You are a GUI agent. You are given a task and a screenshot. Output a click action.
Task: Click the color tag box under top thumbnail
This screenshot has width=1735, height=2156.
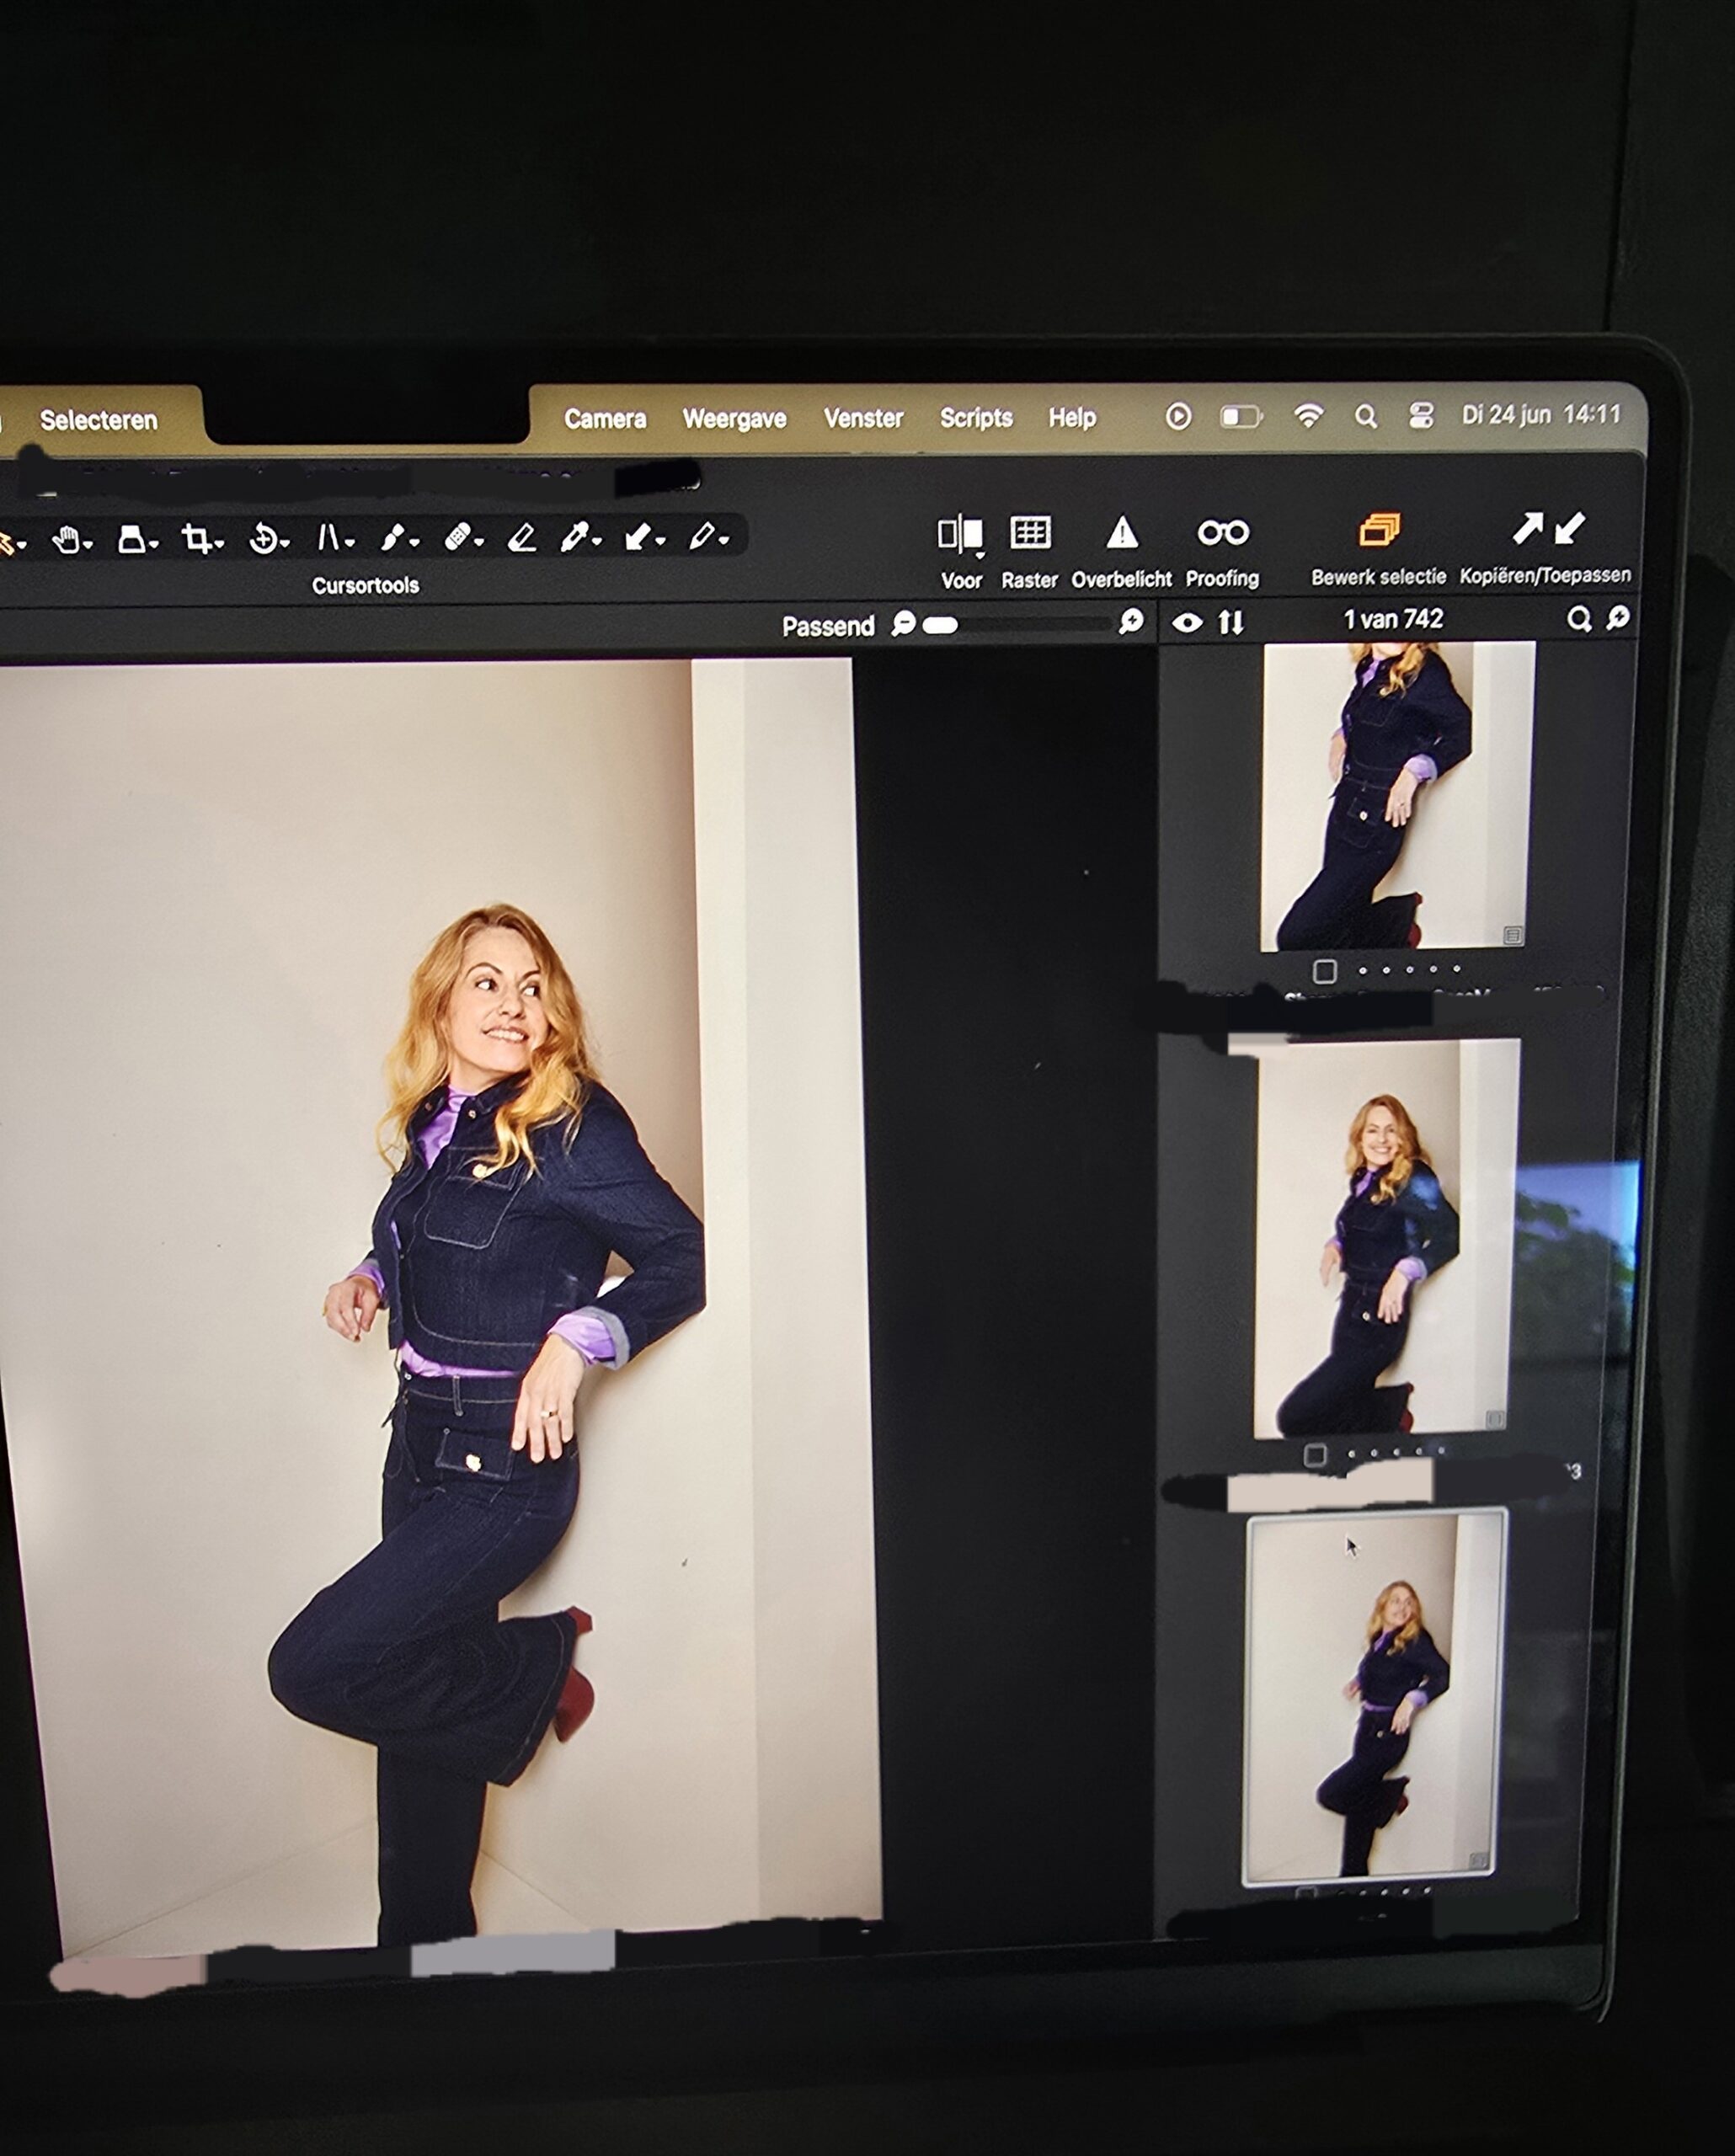(x=1325, y=971)
